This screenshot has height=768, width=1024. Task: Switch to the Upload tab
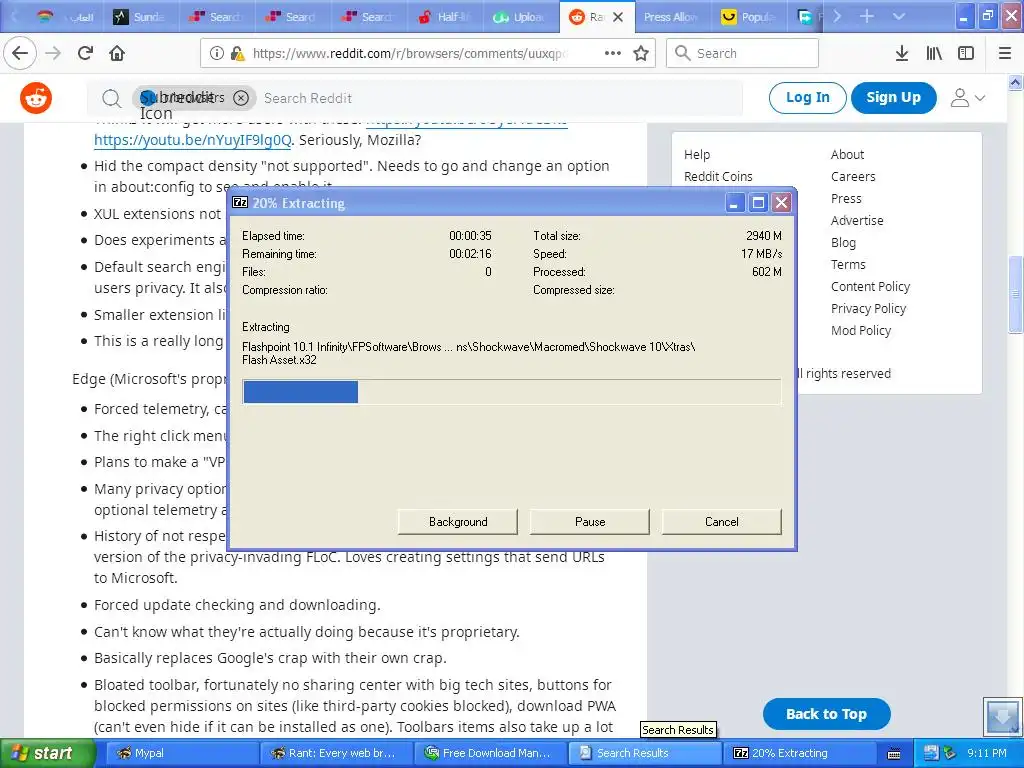[520, 17]
